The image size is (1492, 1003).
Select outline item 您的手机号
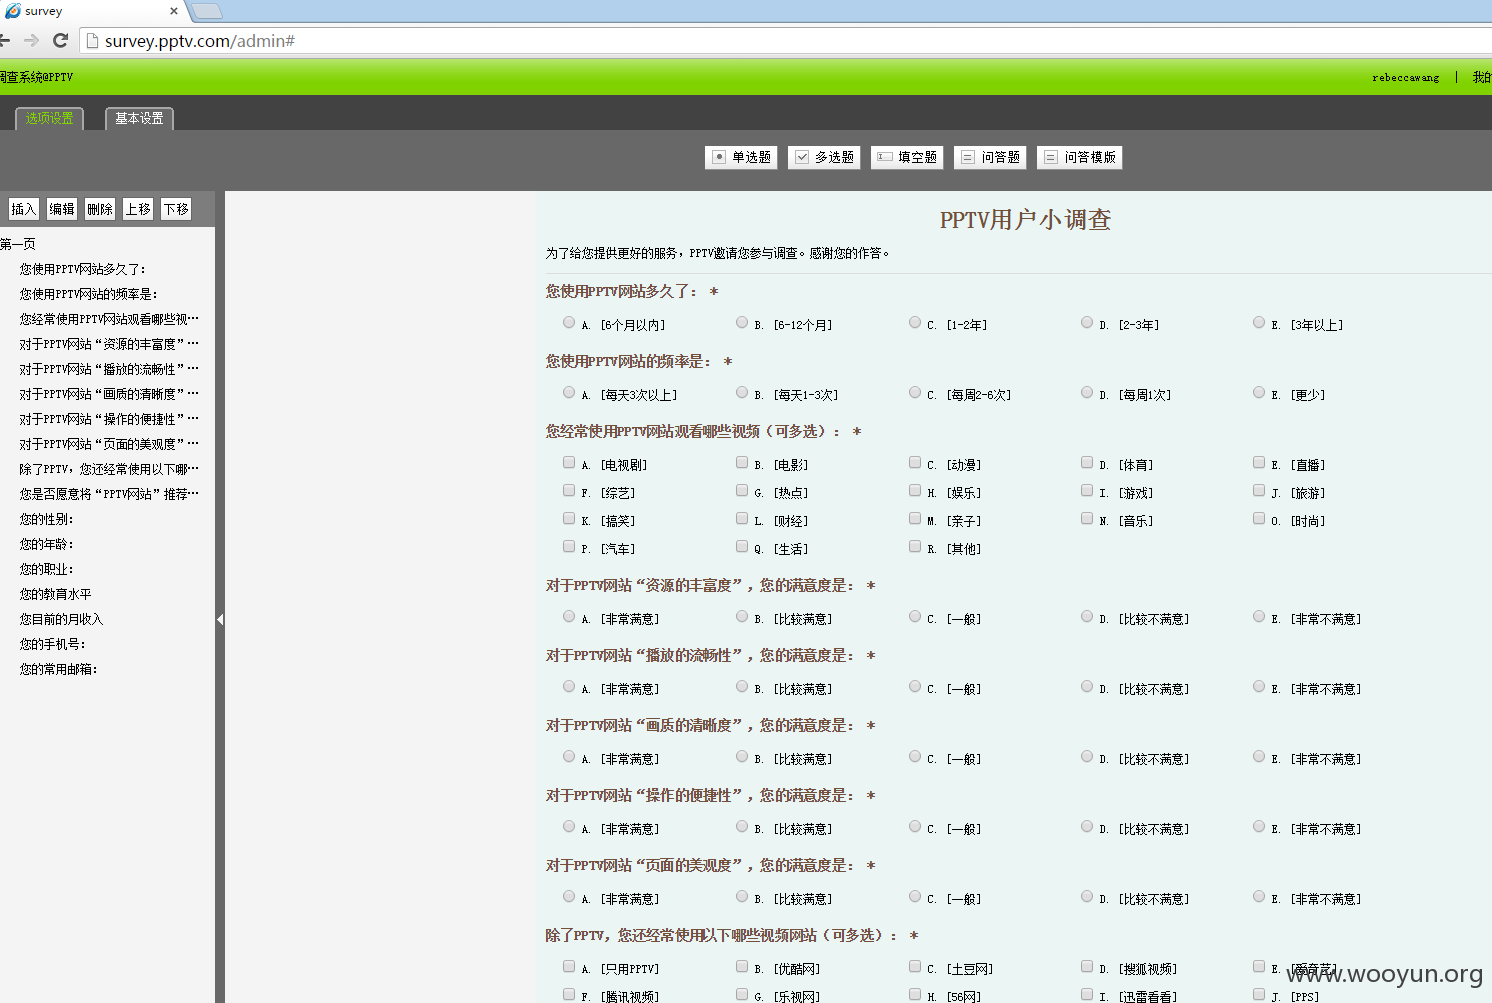(x=53, y=644)
